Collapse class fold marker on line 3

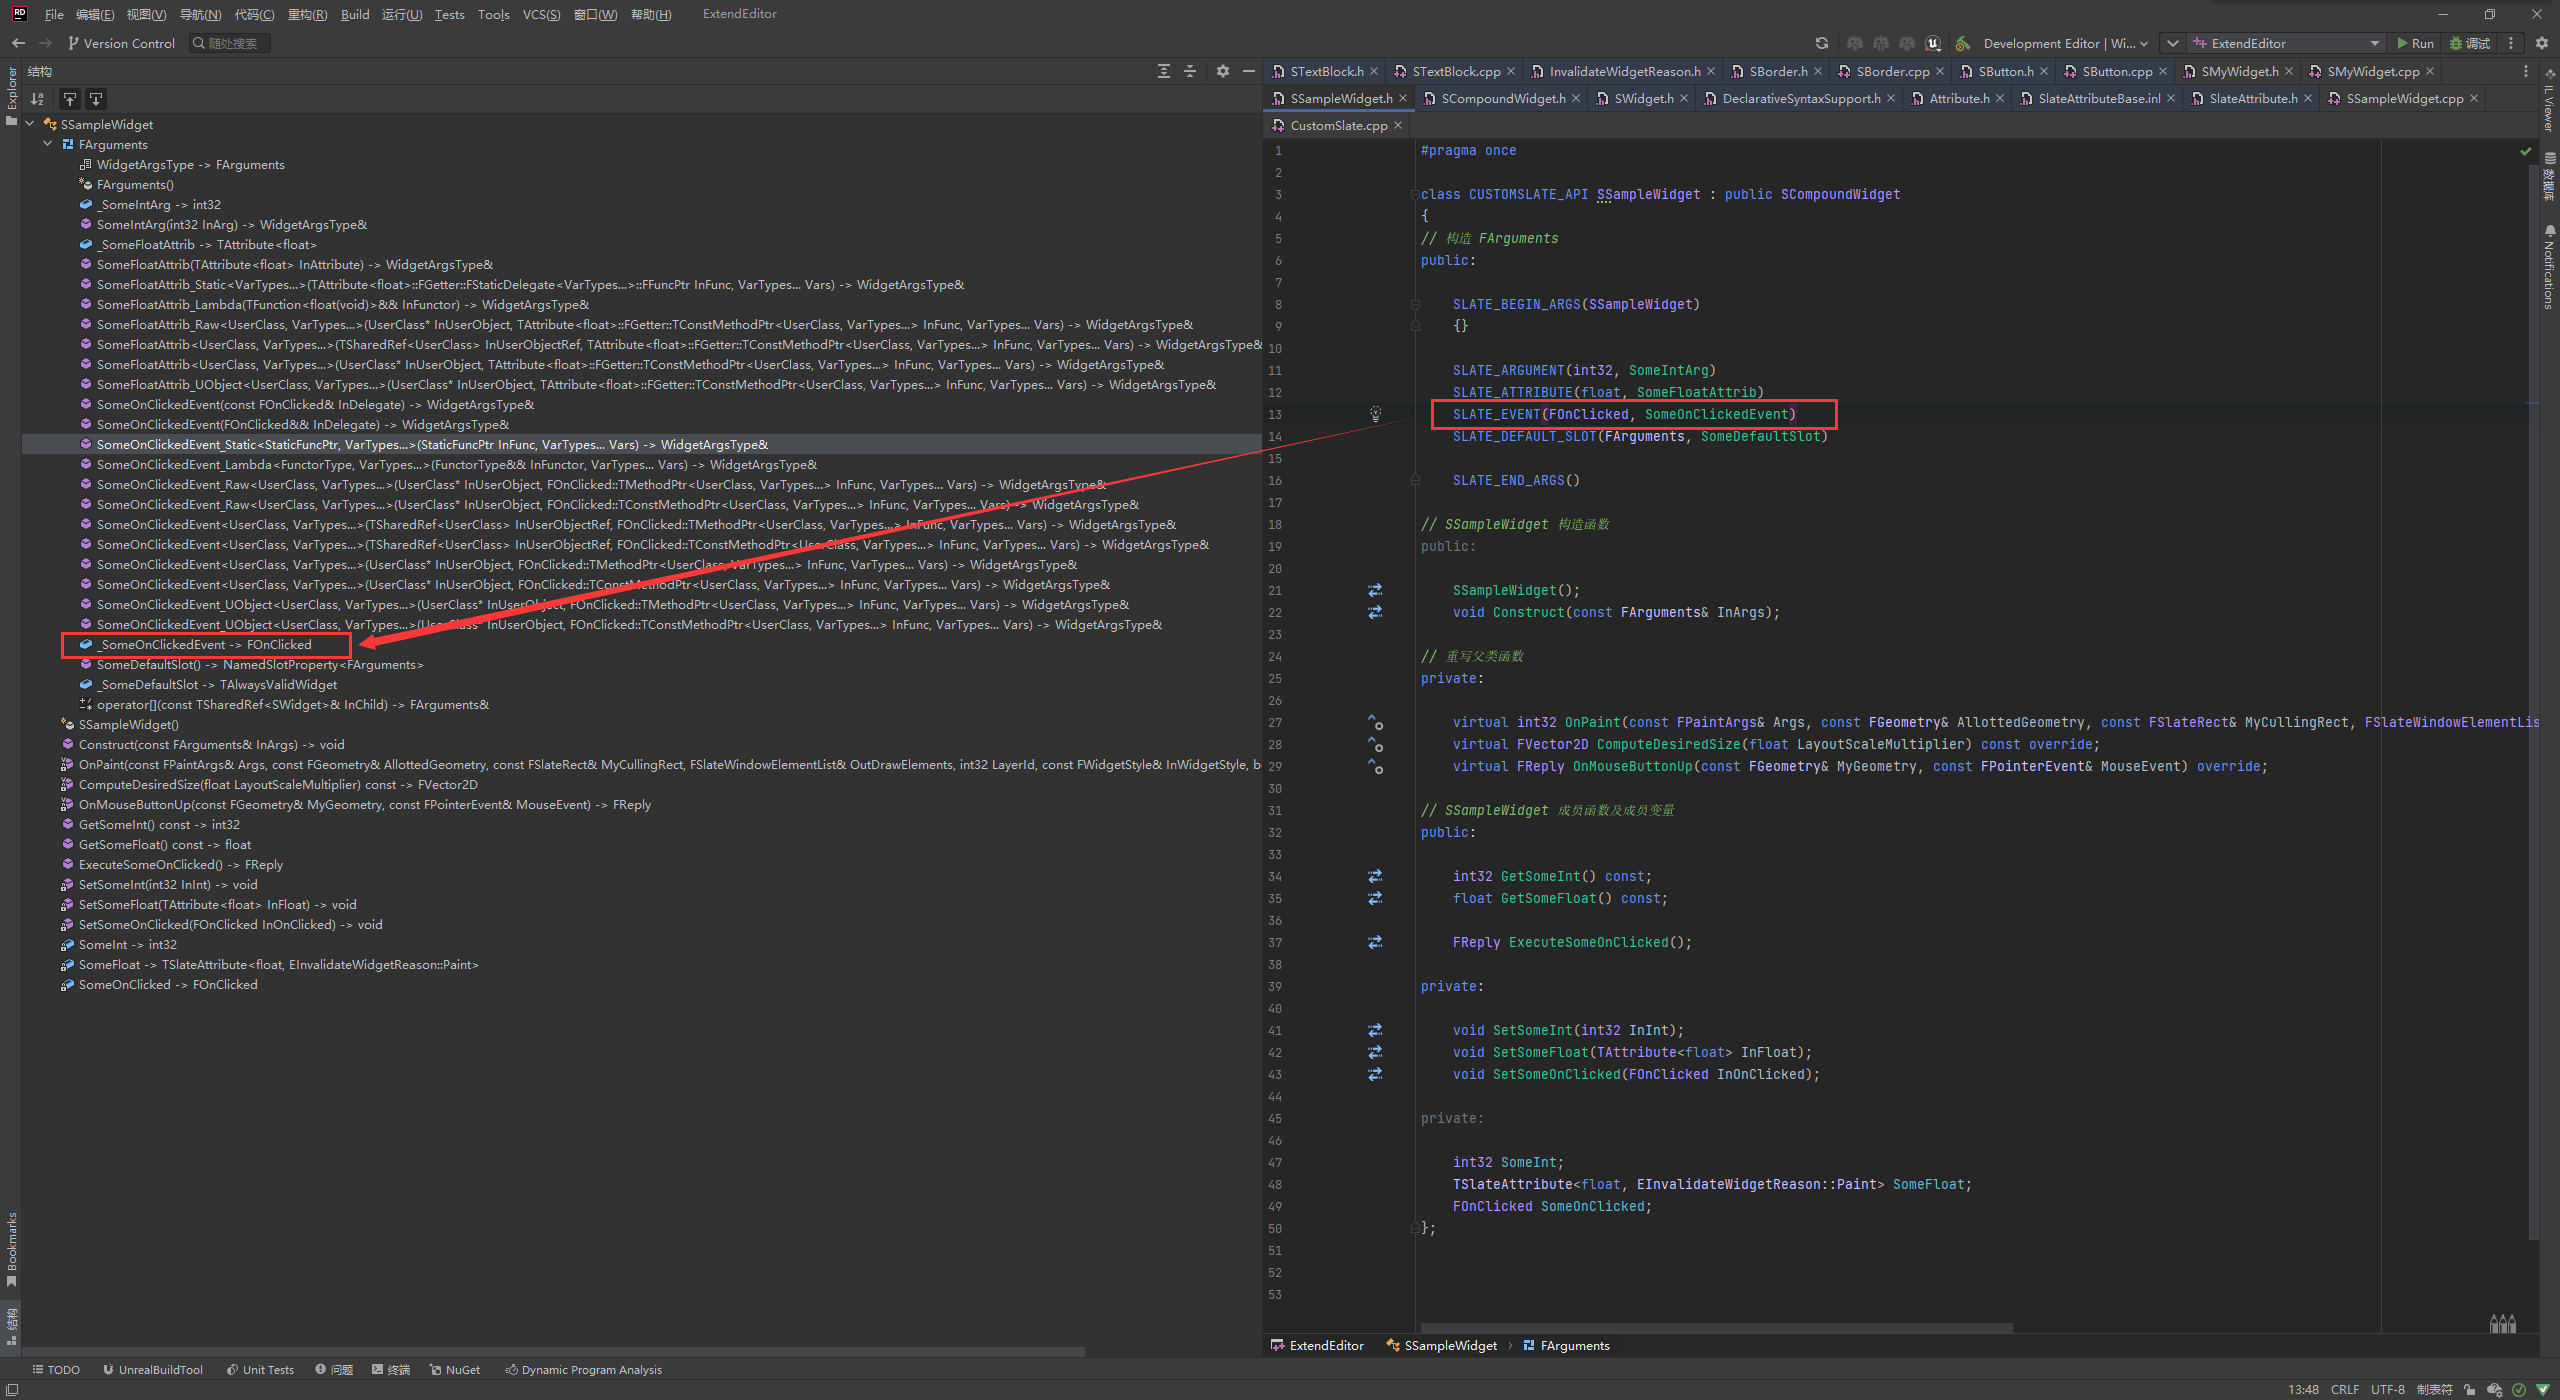point(1415,194)
